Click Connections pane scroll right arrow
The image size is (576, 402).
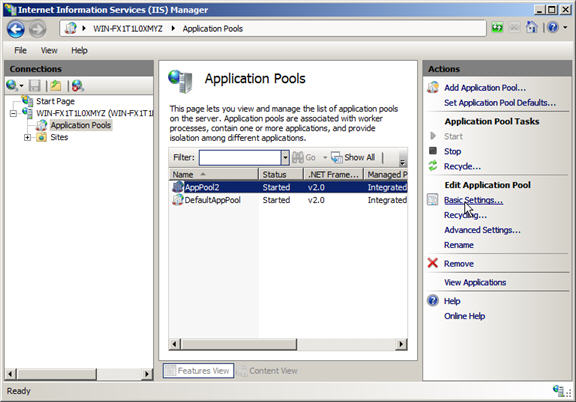click(147, 374)
